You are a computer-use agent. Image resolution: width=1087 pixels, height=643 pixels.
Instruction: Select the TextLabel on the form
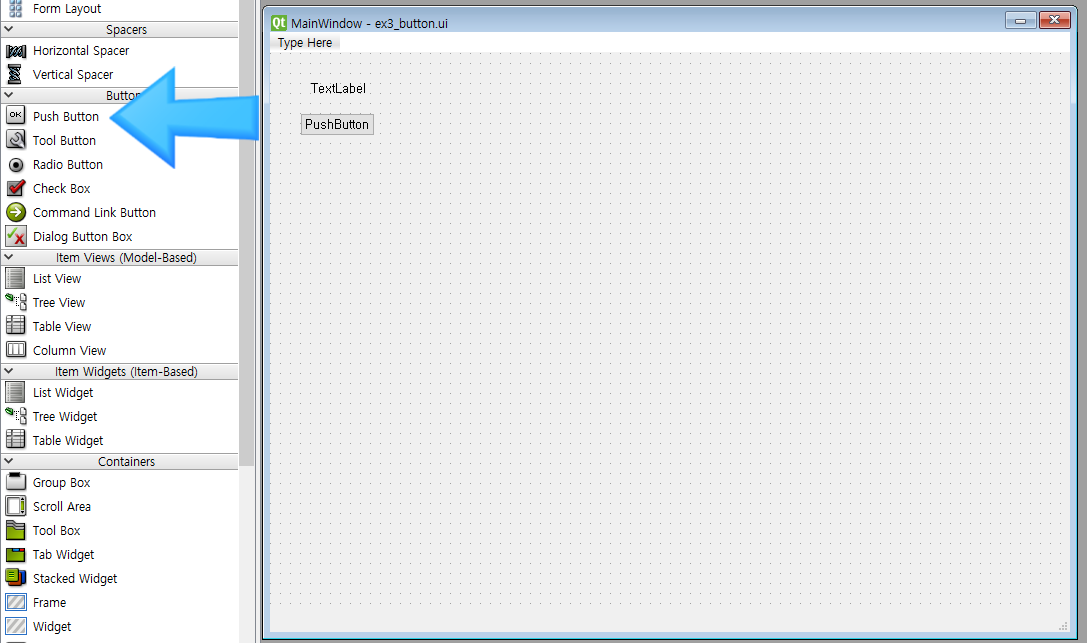click(x=338, y=88)
